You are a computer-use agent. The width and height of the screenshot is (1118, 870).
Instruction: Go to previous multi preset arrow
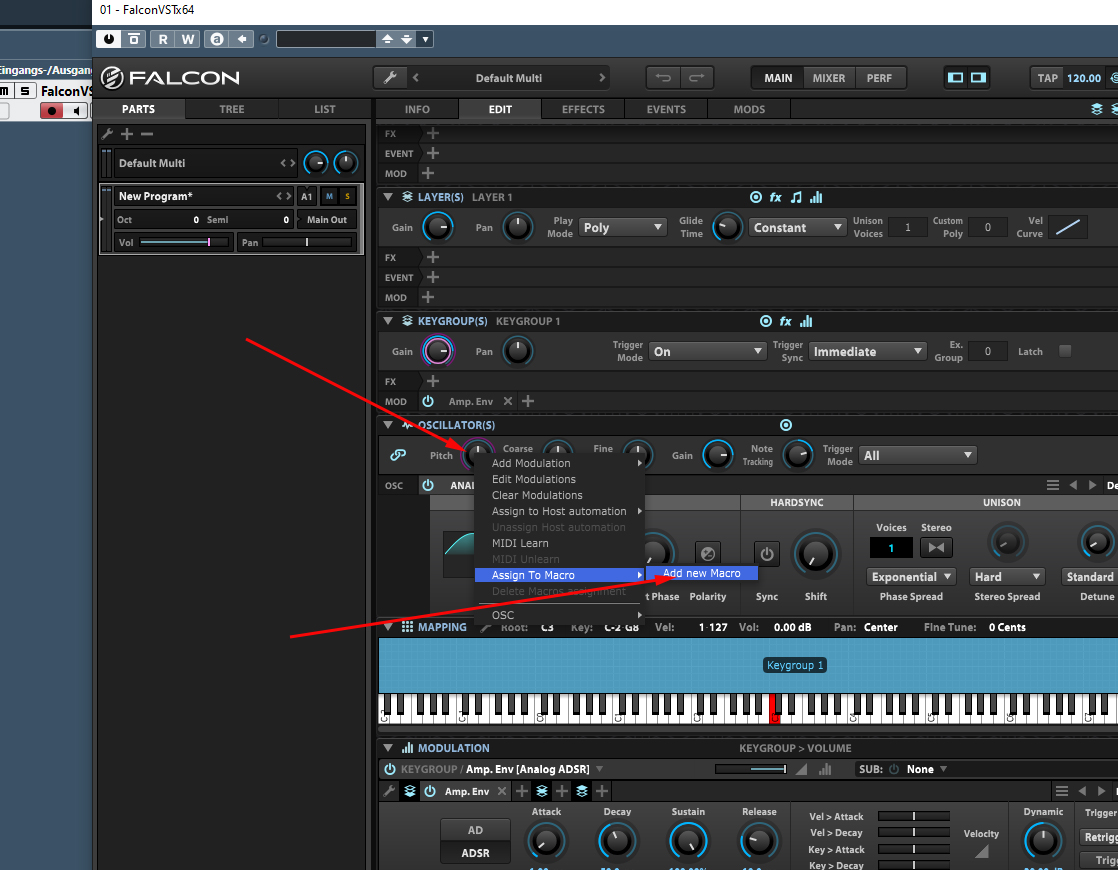[x=416, y=78]
